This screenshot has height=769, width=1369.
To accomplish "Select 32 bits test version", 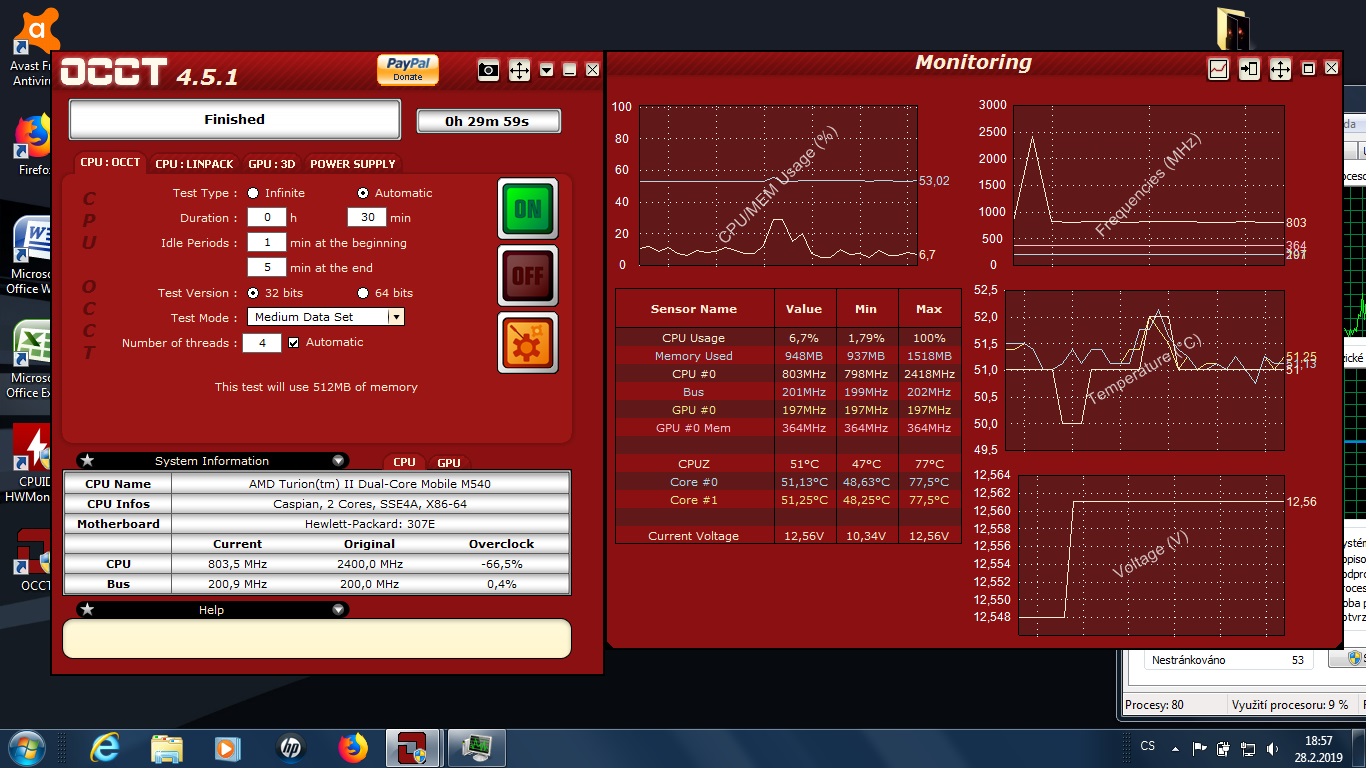I will point(253,293).
